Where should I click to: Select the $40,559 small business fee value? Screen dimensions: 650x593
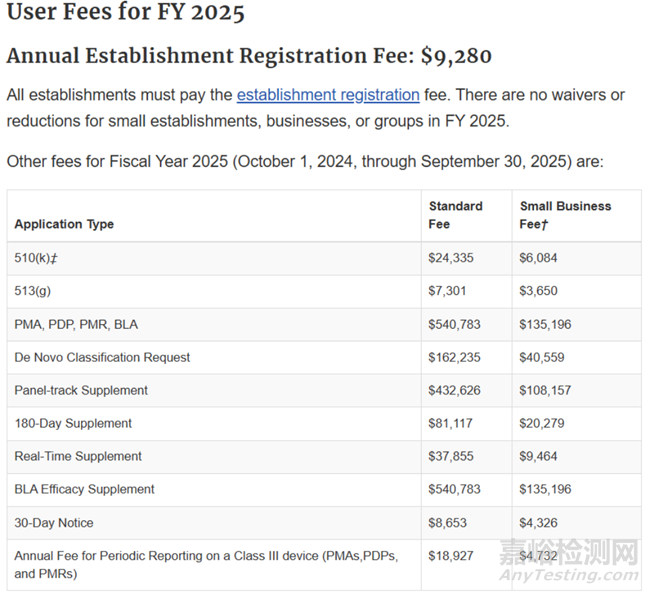coord(542,357)
